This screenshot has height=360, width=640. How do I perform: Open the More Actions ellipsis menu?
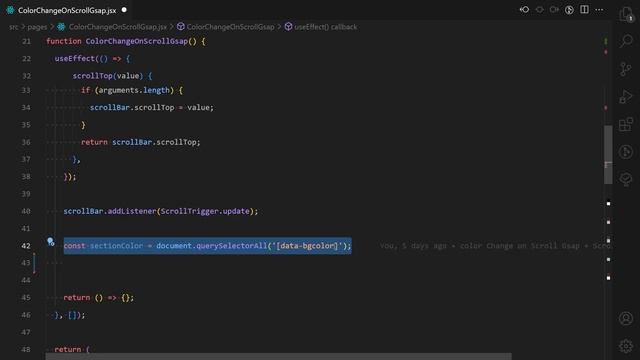tap(599, 9)
